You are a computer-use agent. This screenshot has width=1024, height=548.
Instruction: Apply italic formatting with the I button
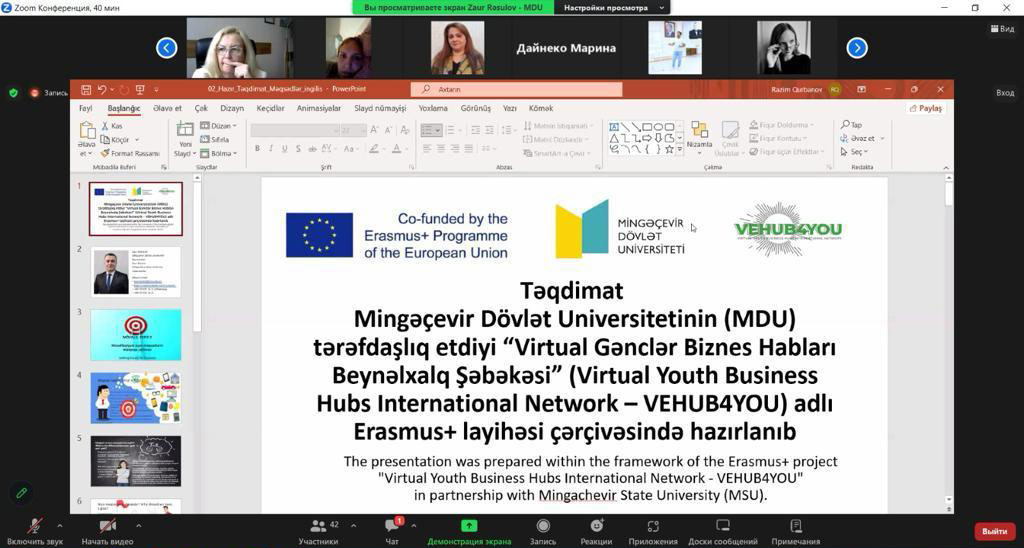pyautogui.click(x=271, y=149)
